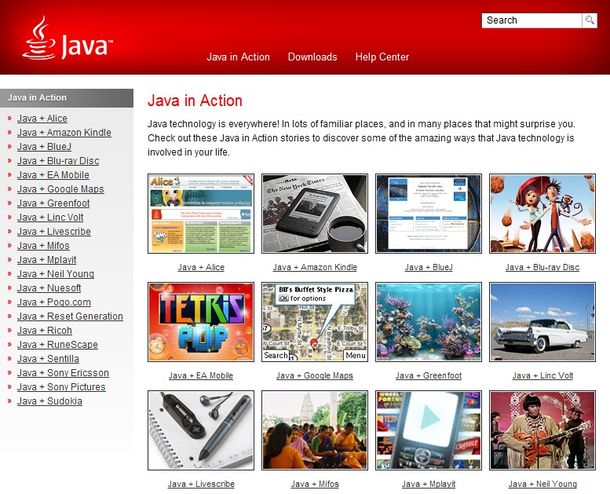Click the Java coffee cup logo

tap(67, 38)
